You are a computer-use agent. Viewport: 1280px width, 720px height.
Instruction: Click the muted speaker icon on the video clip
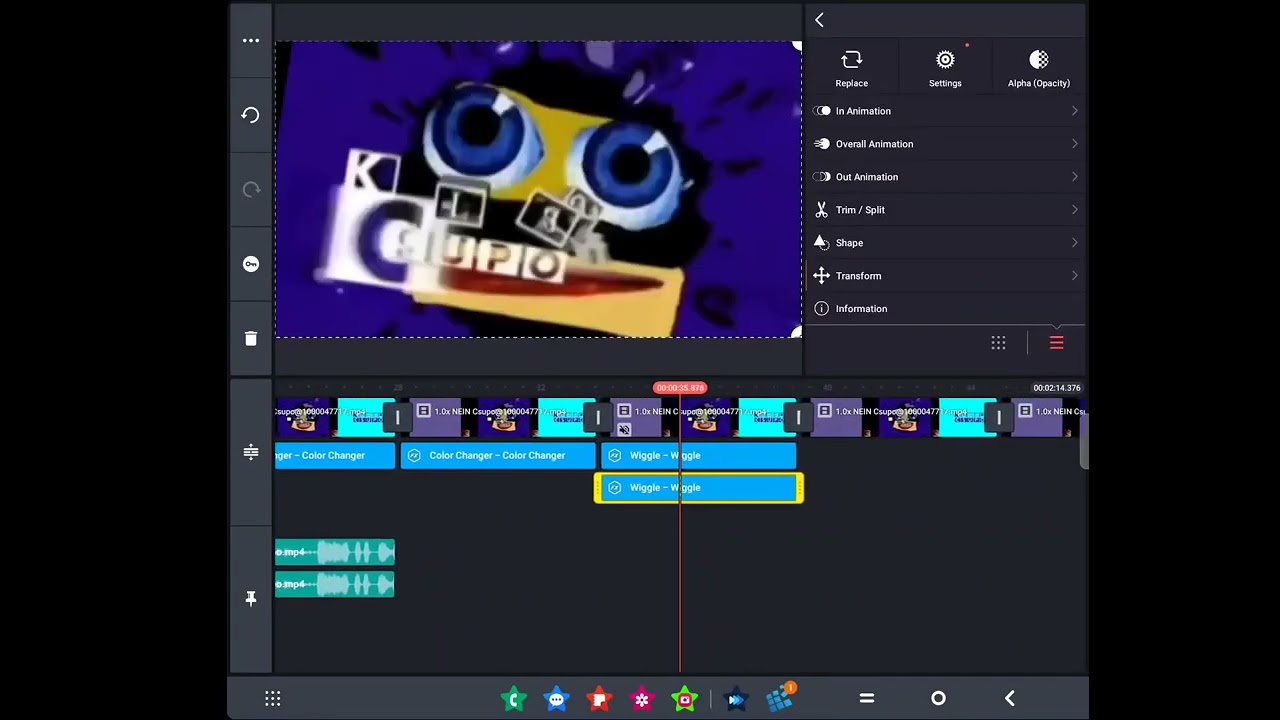tap(624, 430)
